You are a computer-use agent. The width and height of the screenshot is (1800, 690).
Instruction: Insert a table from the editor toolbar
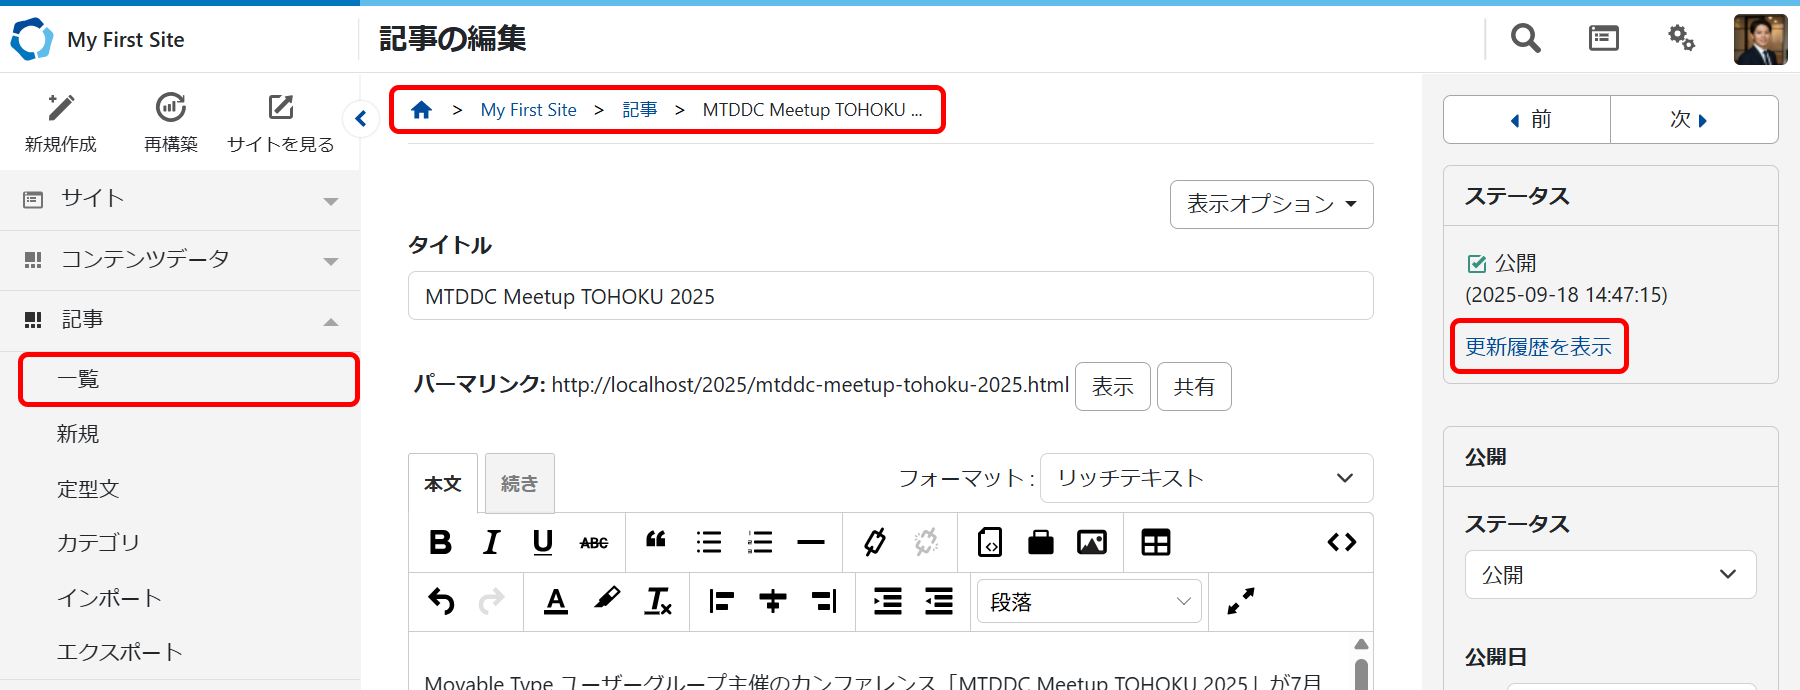tap(1156, 542)
